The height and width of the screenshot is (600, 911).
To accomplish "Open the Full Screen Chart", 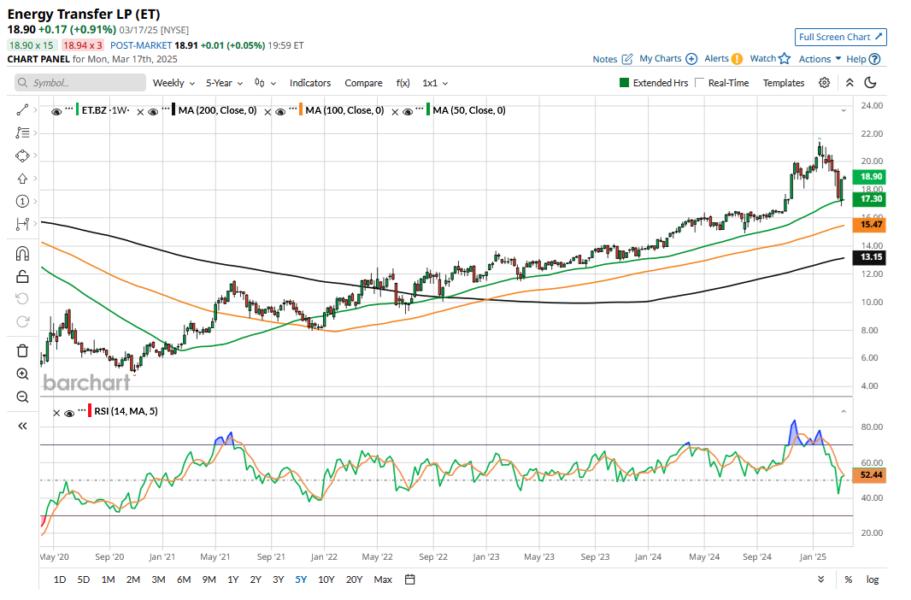I will point(840,37).
